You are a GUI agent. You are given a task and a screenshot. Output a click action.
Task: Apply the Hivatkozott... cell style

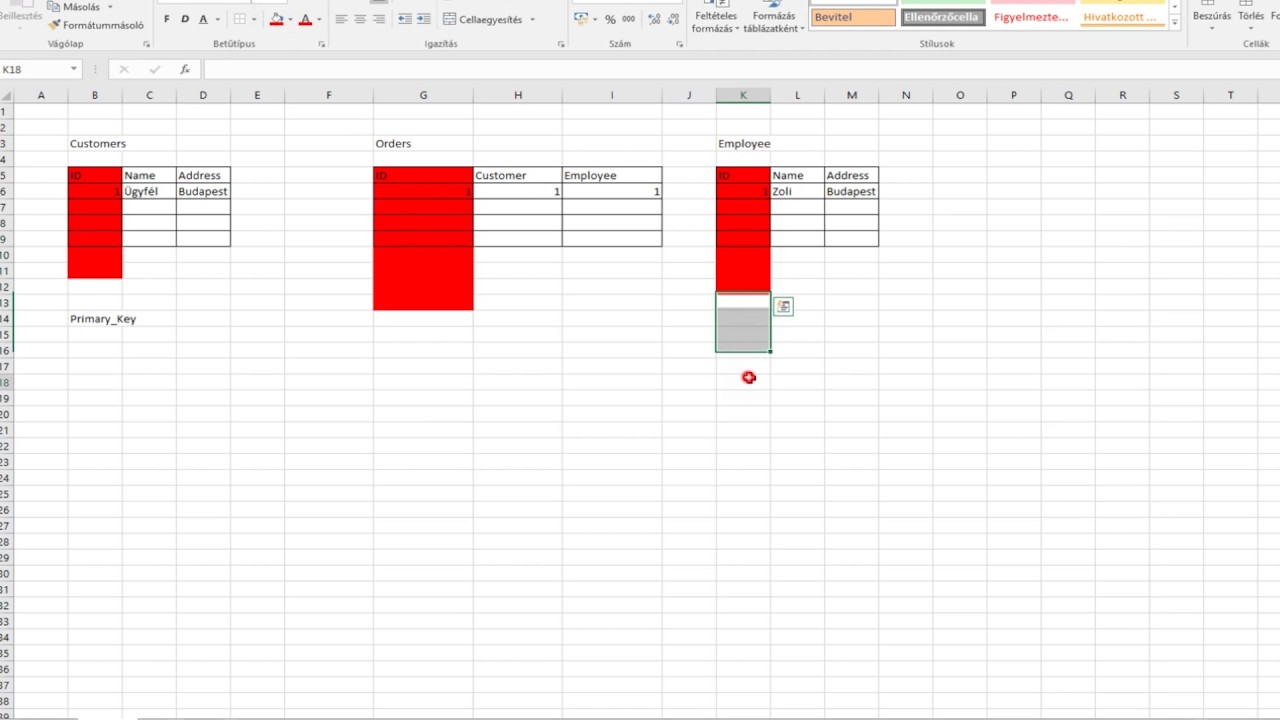pos(1120,17)
